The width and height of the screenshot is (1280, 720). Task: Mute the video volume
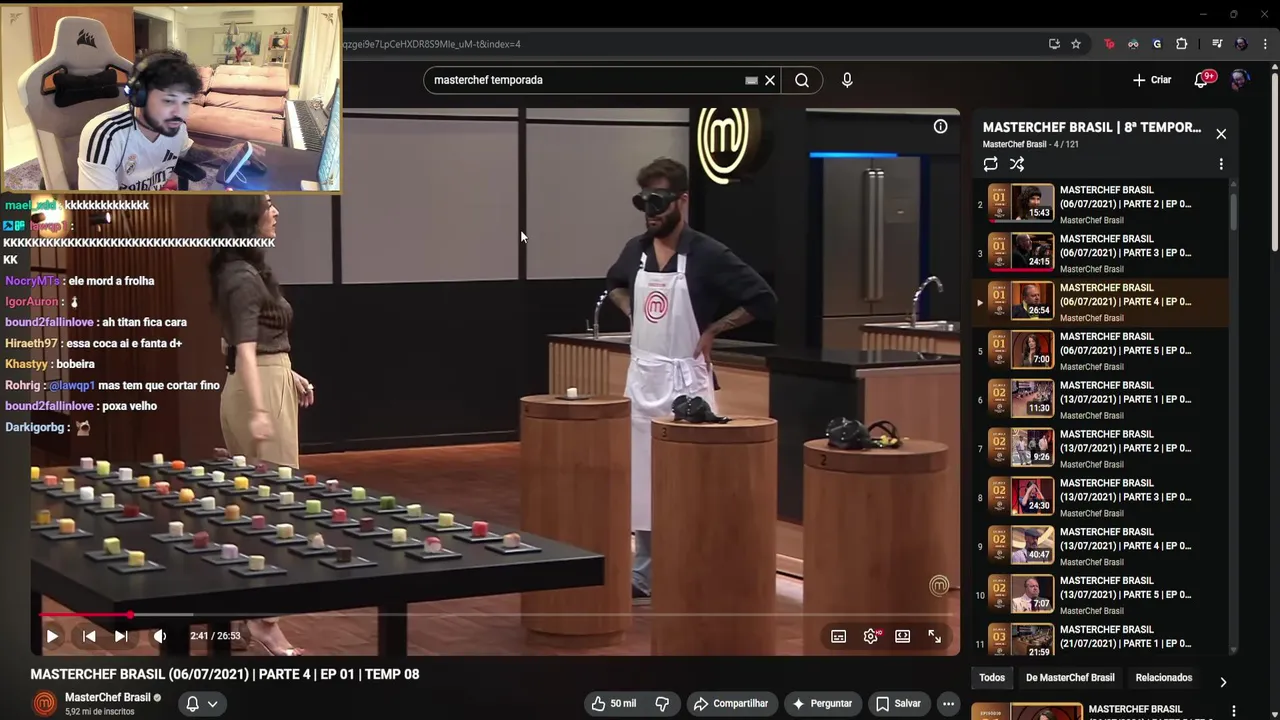coord(160,636)
